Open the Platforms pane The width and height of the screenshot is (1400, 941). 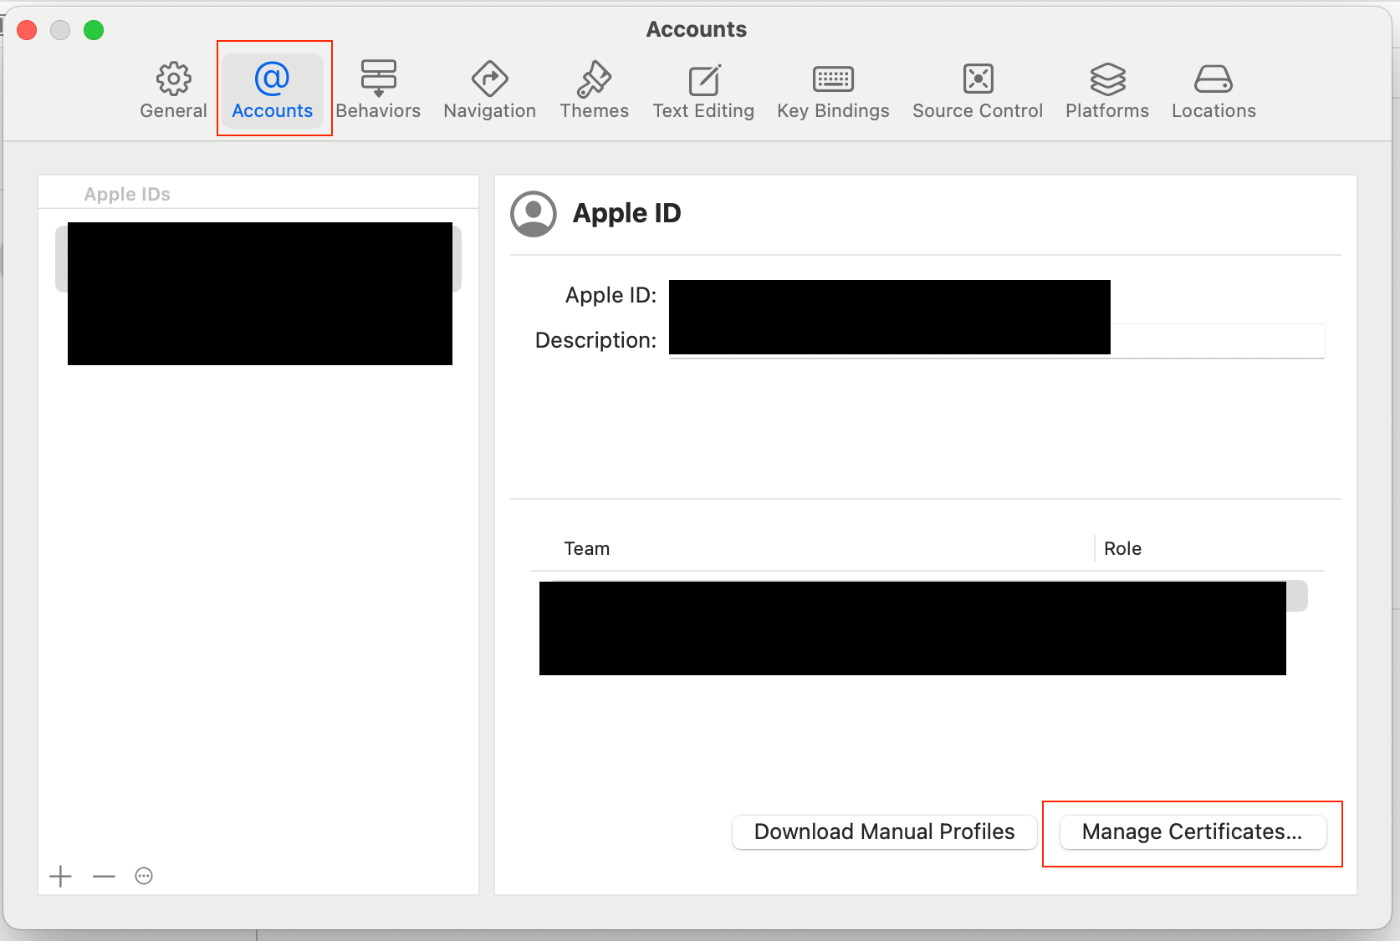[1107, 90]
